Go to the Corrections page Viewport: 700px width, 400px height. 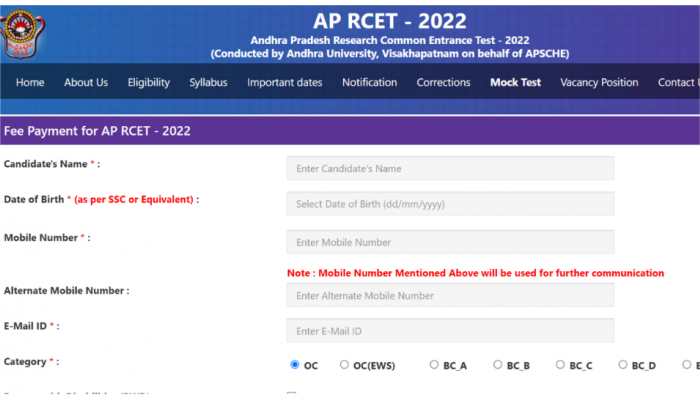tap(443, 83)
